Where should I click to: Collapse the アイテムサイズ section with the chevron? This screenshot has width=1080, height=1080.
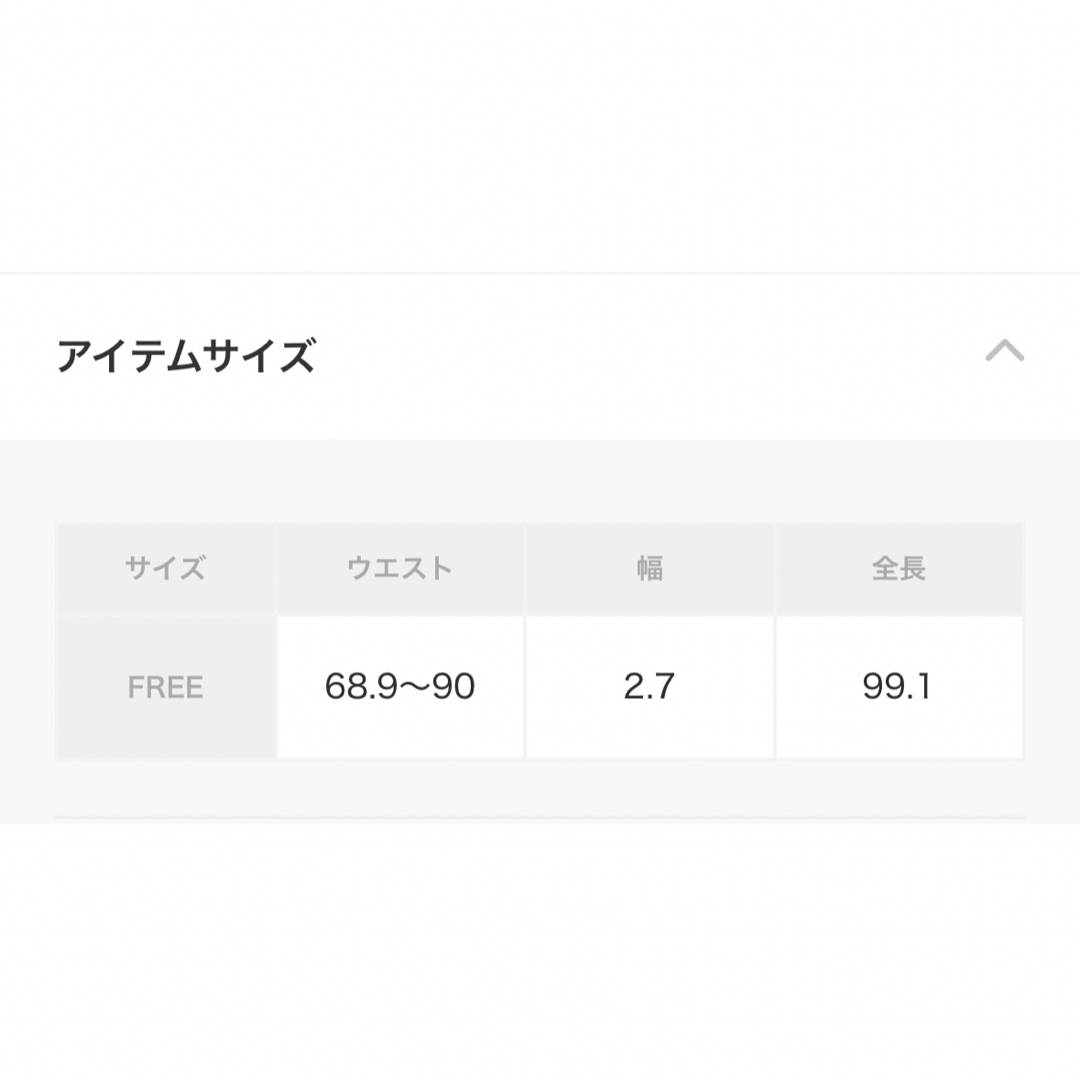(x=1004, y=351)
